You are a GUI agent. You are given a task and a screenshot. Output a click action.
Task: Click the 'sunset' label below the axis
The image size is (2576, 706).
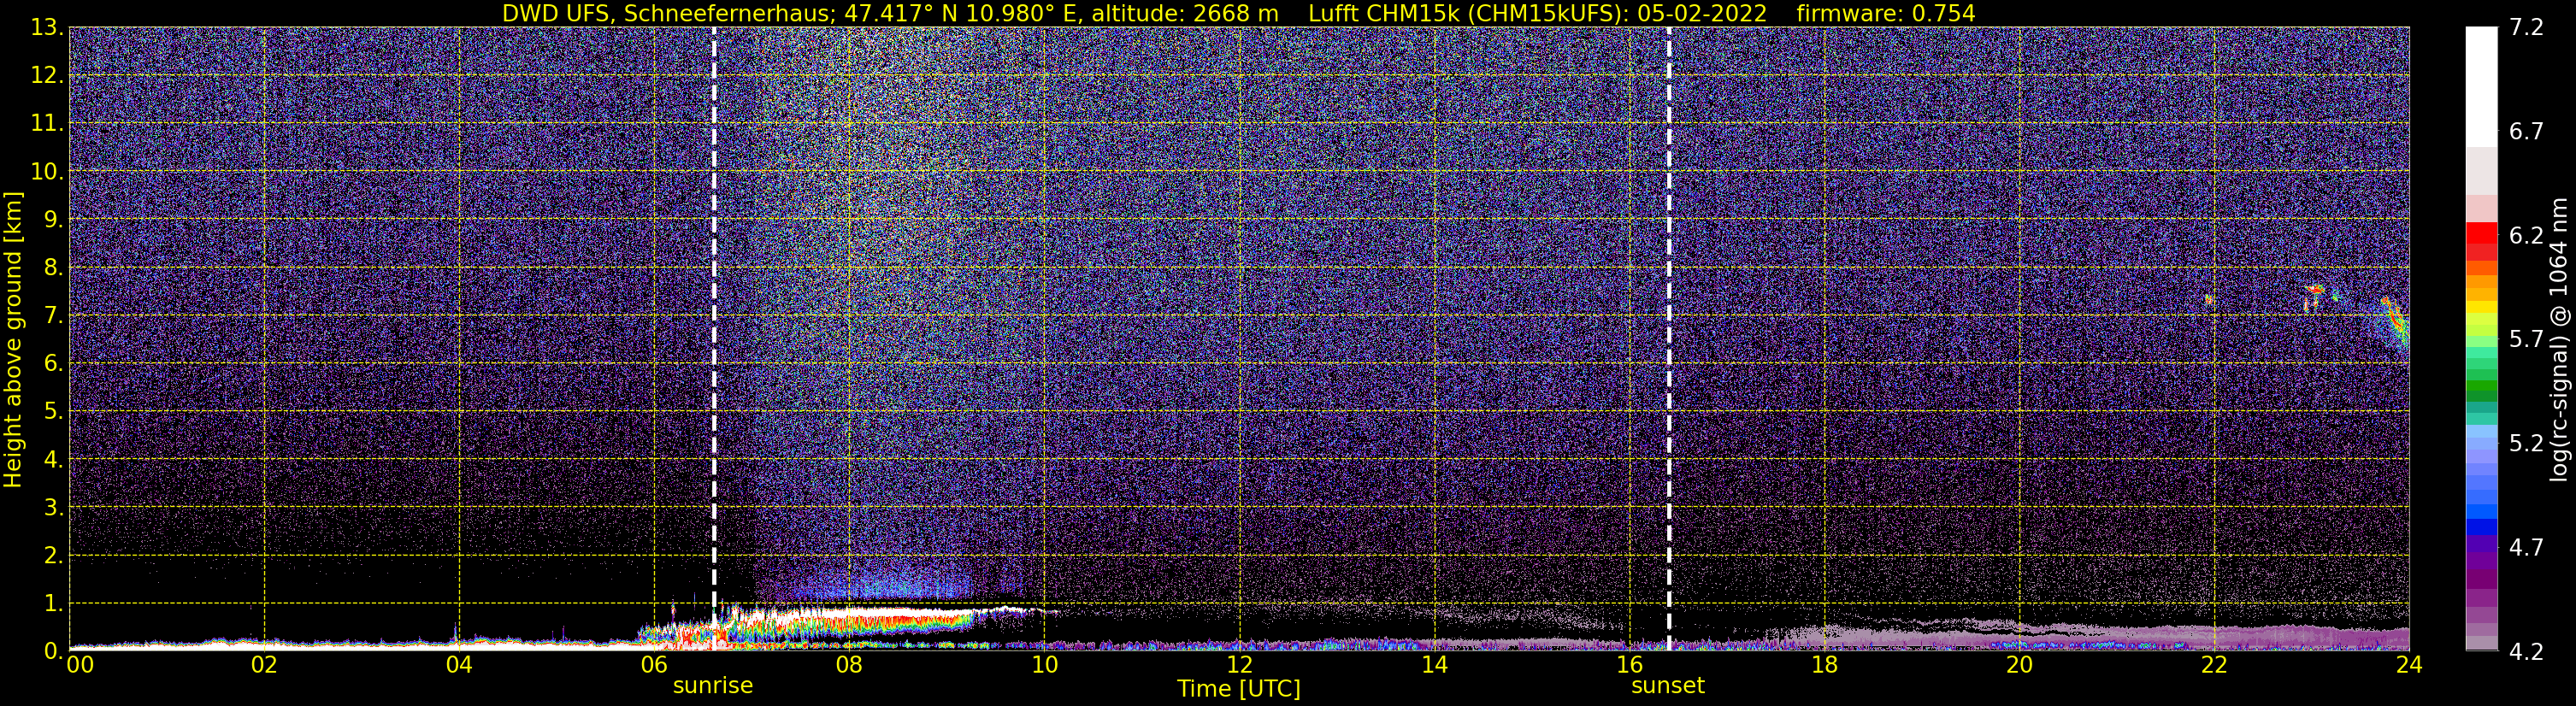[1668, 686]
